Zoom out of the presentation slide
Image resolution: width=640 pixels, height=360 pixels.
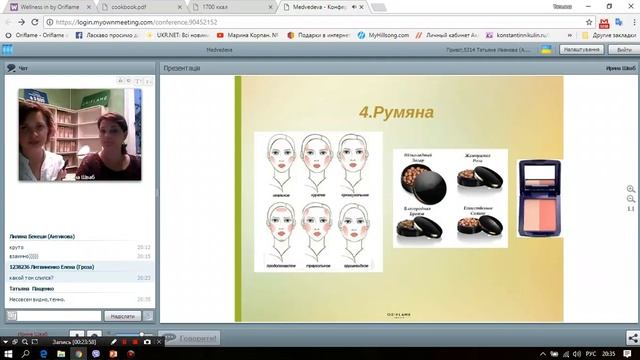point(631,199)
